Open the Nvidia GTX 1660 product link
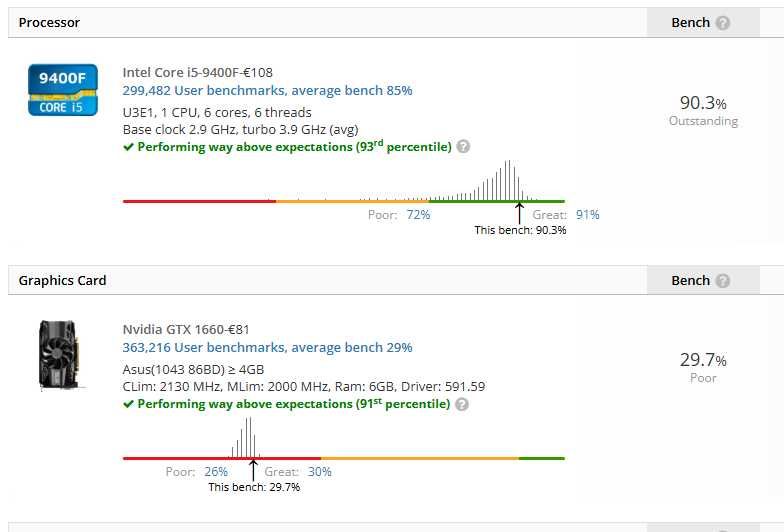 [x=186, y=330]
